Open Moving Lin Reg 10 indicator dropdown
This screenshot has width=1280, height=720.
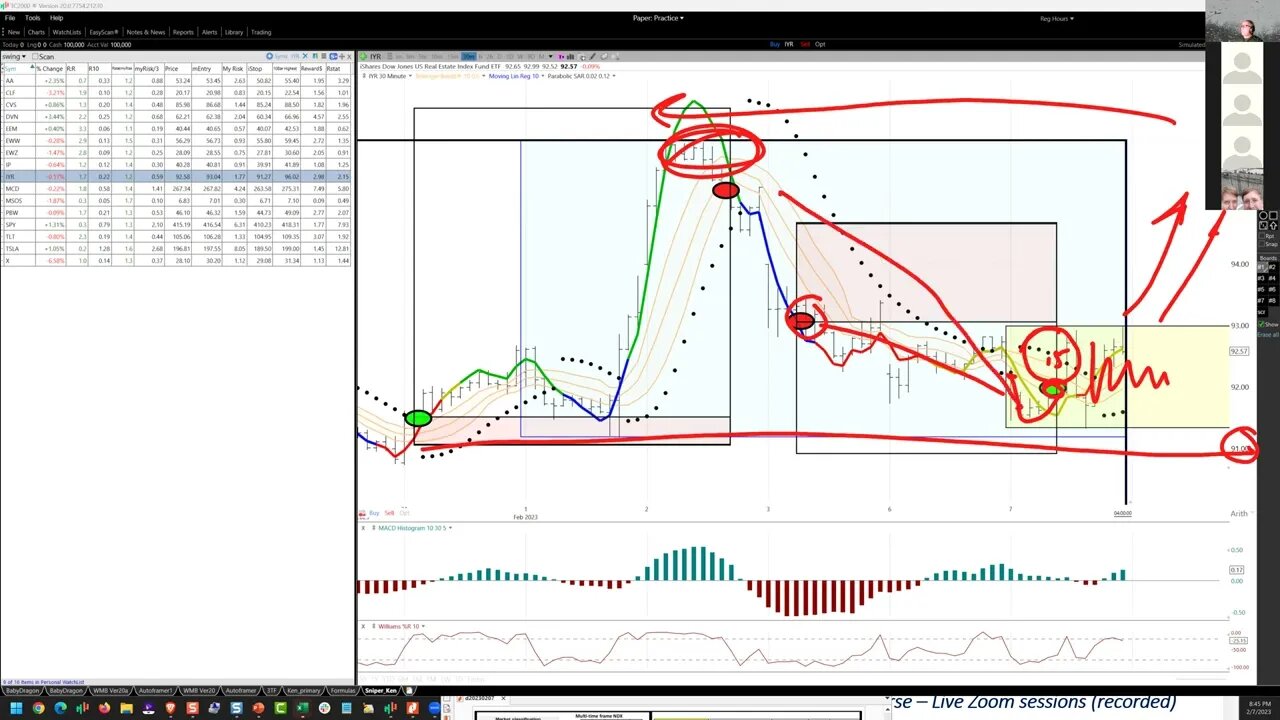click(x=518, y=76)
